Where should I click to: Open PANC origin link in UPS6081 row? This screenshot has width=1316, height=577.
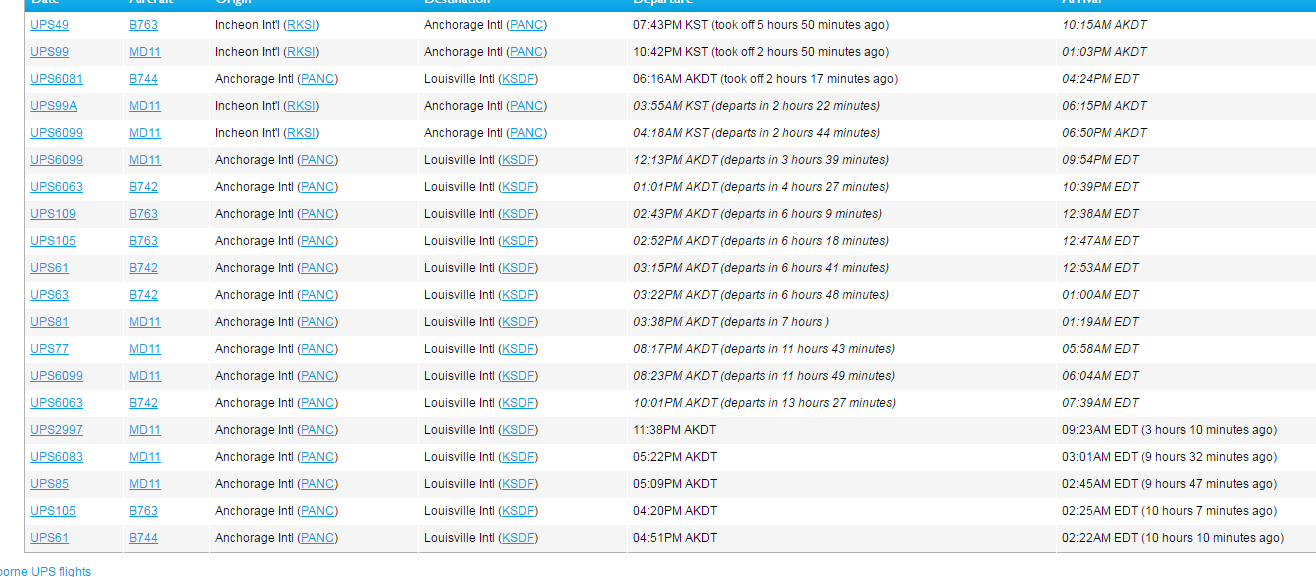coord(318,79)
